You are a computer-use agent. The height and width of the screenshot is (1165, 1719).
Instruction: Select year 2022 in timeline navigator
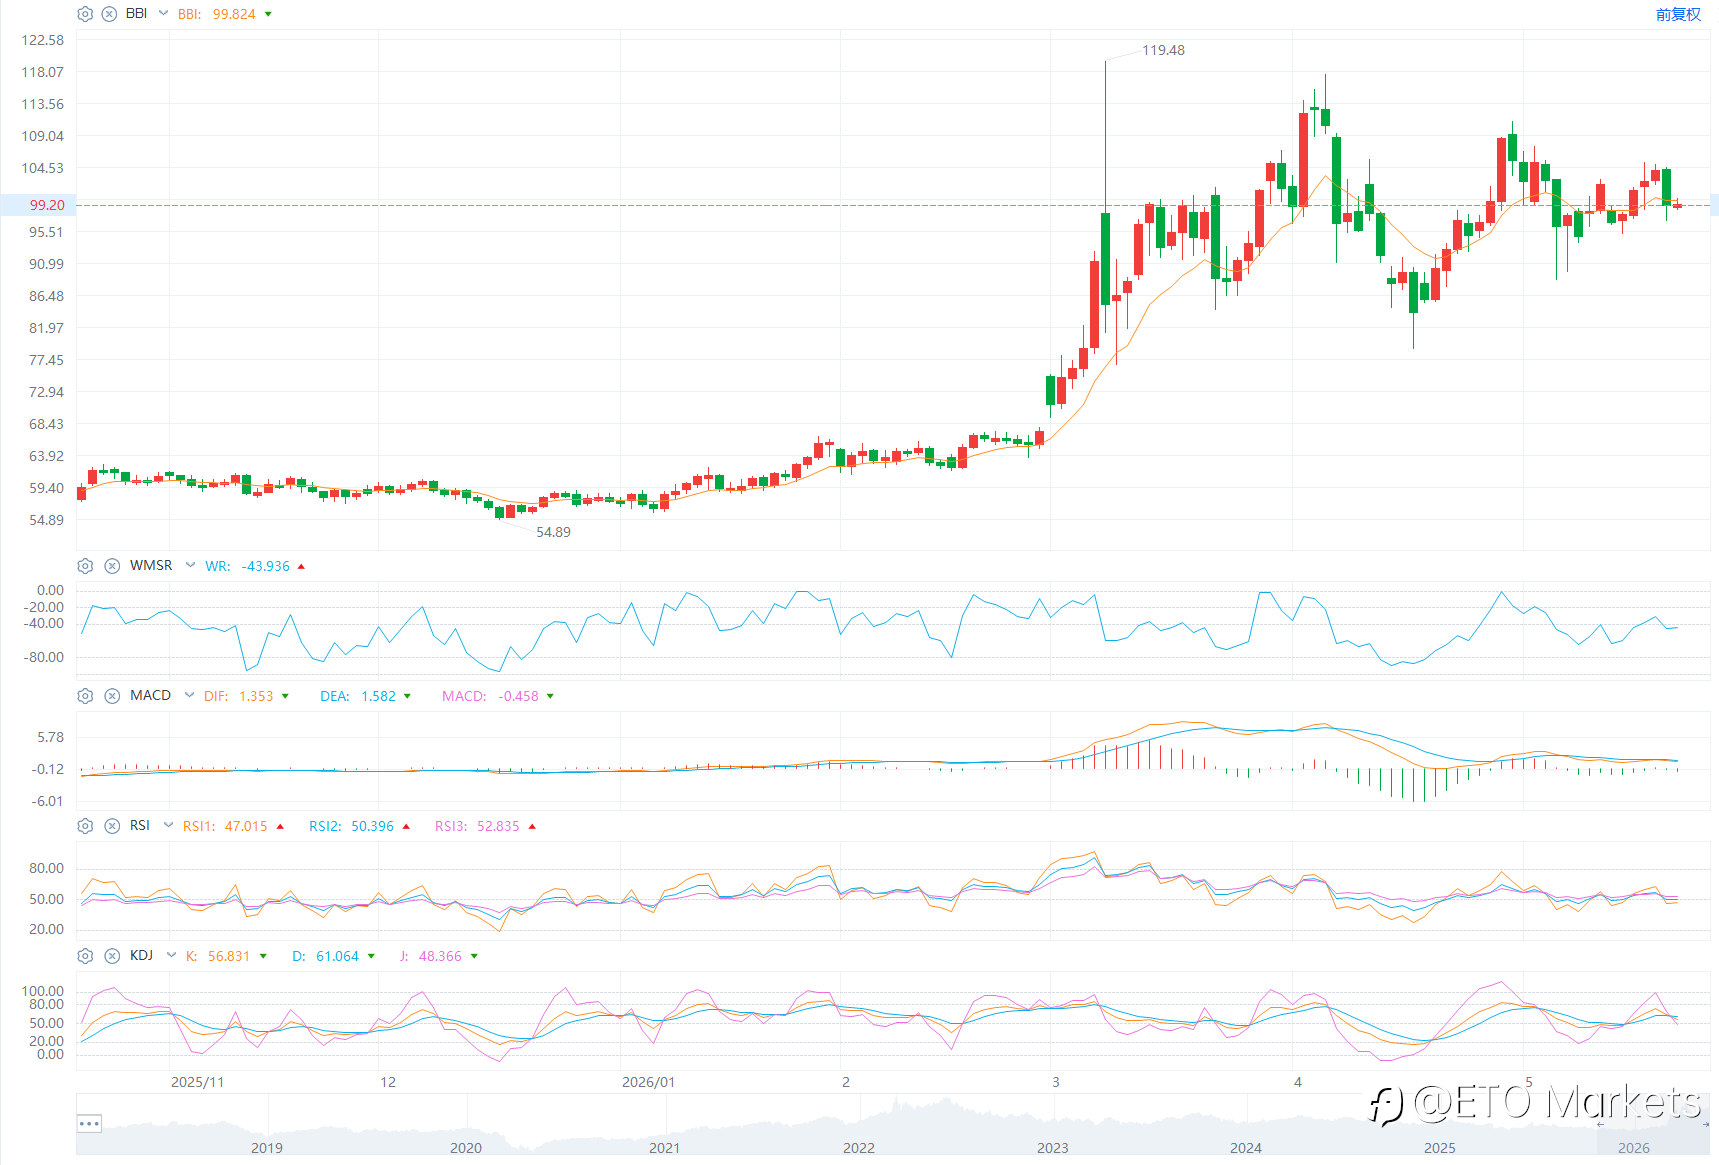coord(858,1147)
